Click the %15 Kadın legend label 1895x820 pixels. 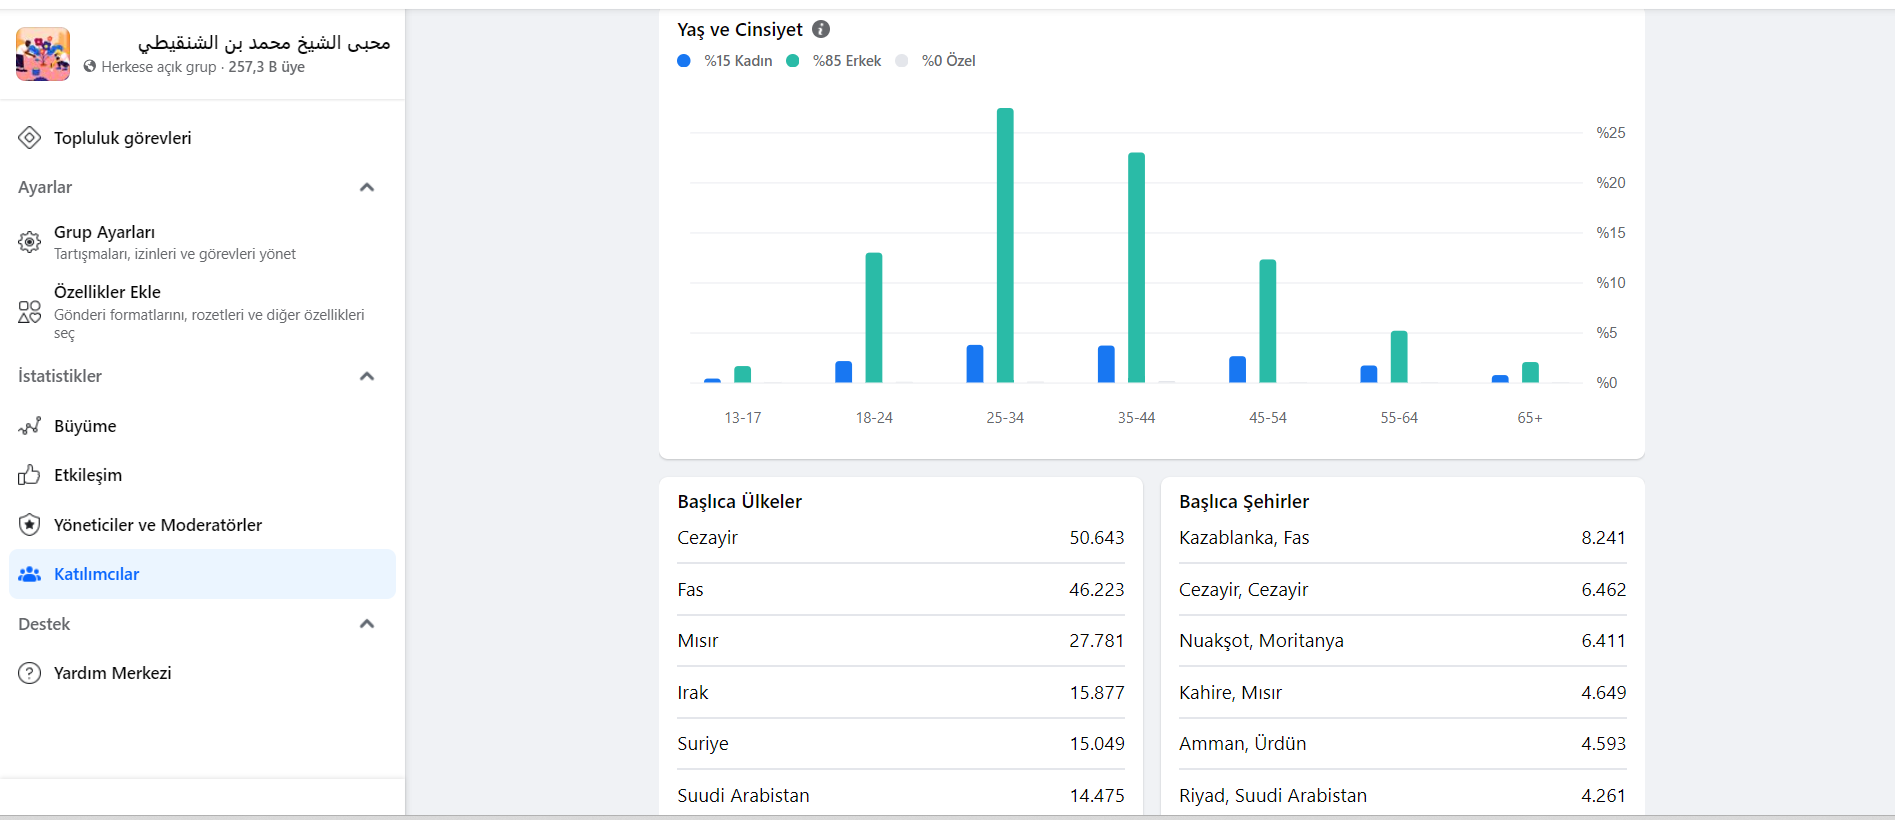click(738, 61)
